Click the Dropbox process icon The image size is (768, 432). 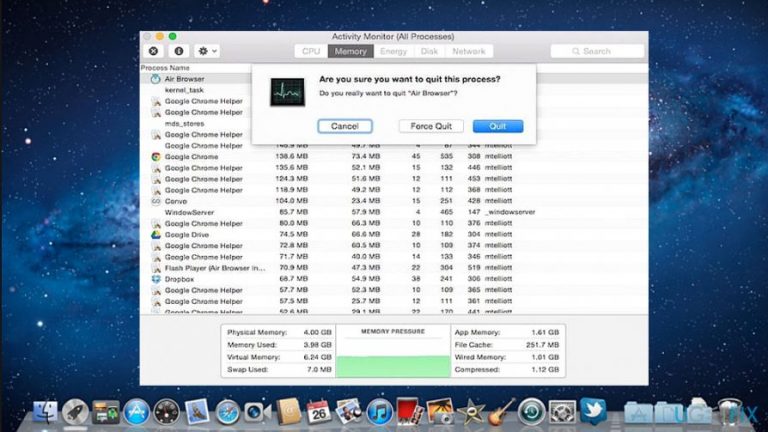pyautogui.click(x=155, y=279)
